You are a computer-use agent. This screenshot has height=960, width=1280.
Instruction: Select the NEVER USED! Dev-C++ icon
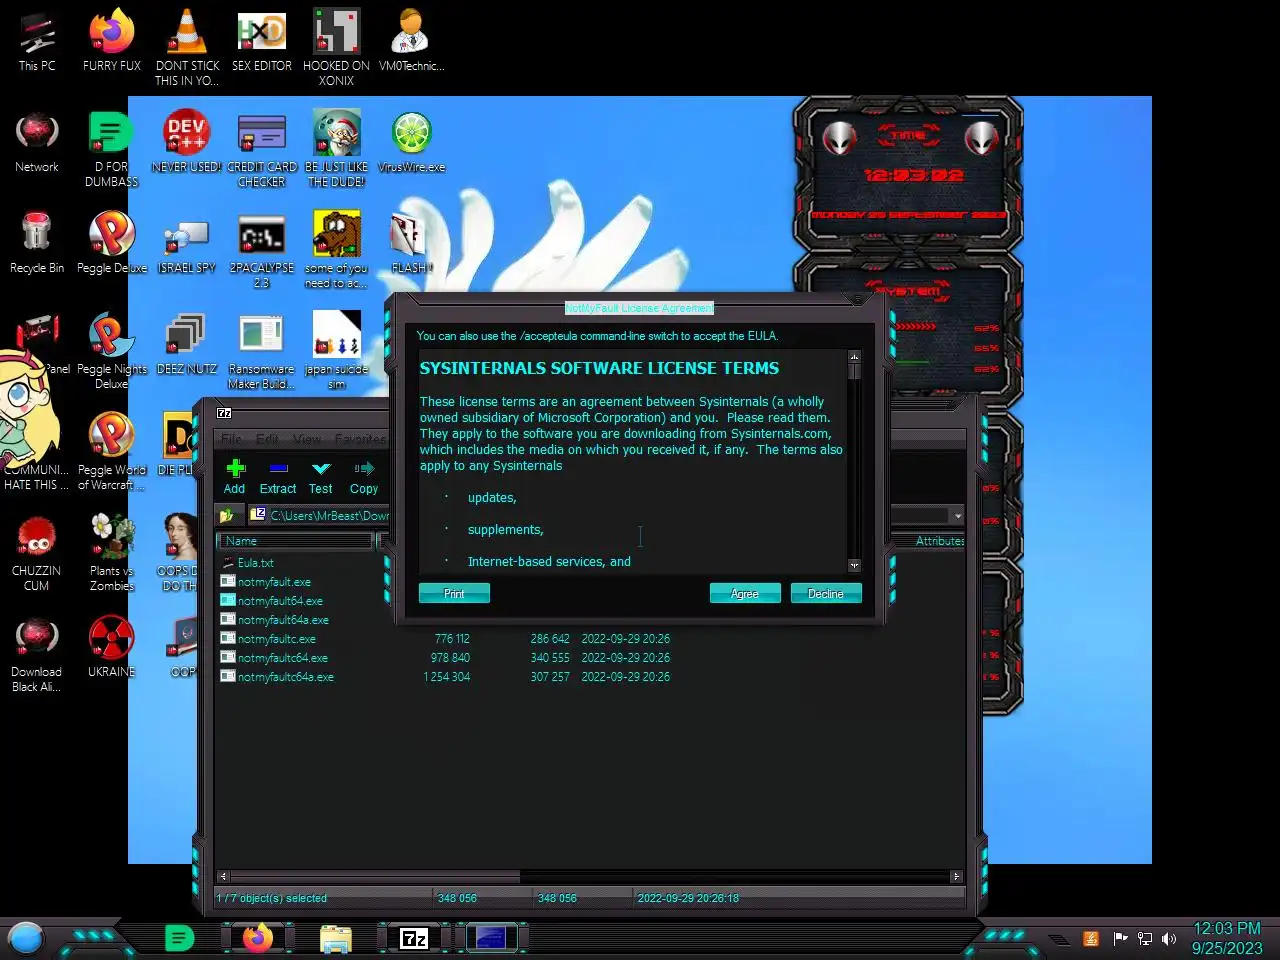point(187,143)
